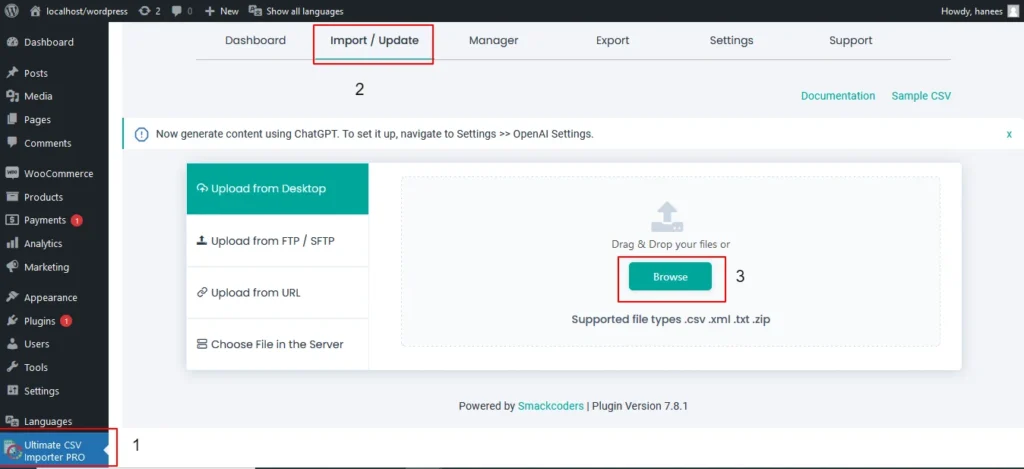Click the Plugins update count badge
Viewport: 1024px width, 469px height.
point(66,321)
